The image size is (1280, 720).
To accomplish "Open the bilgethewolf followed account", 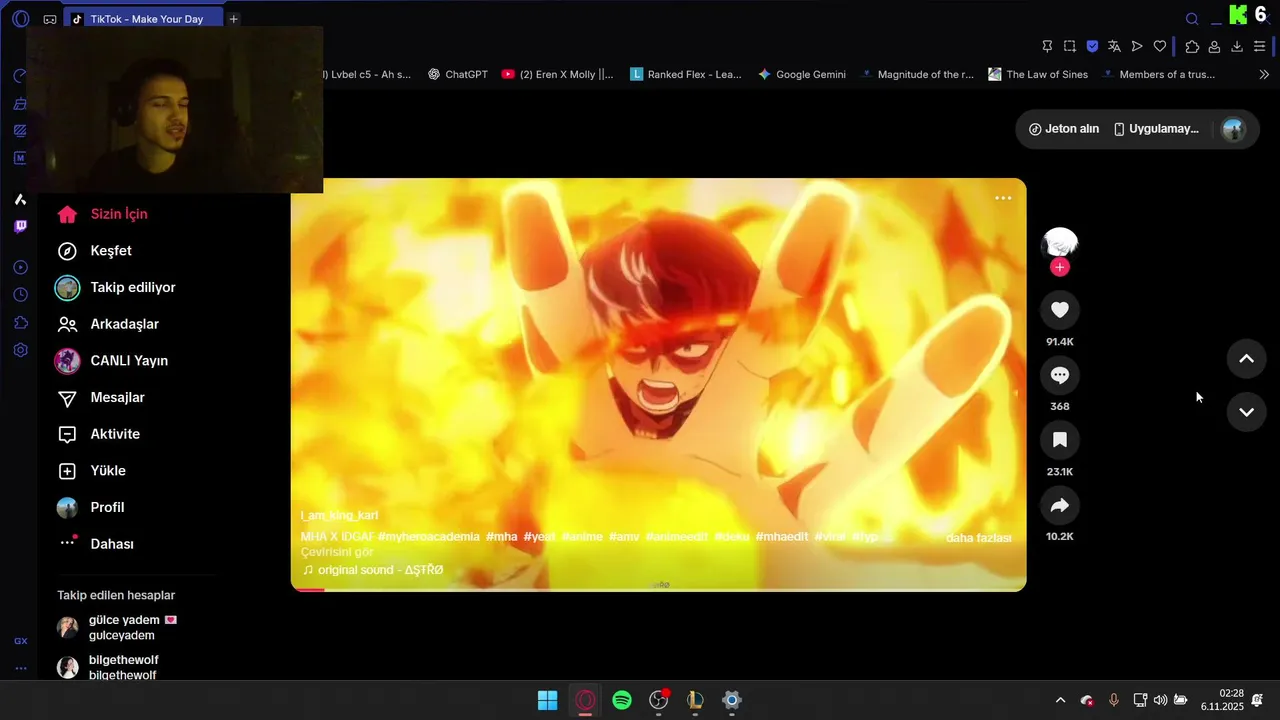I will click(108, 667).
